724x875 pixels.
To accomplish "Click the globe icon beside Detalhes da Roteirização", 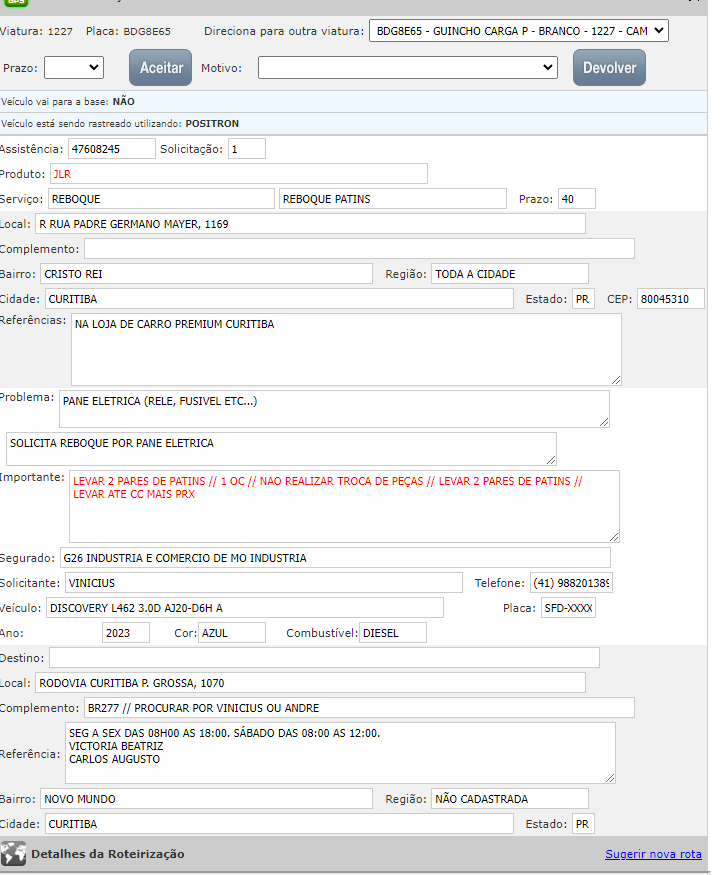I will point(13,854).
